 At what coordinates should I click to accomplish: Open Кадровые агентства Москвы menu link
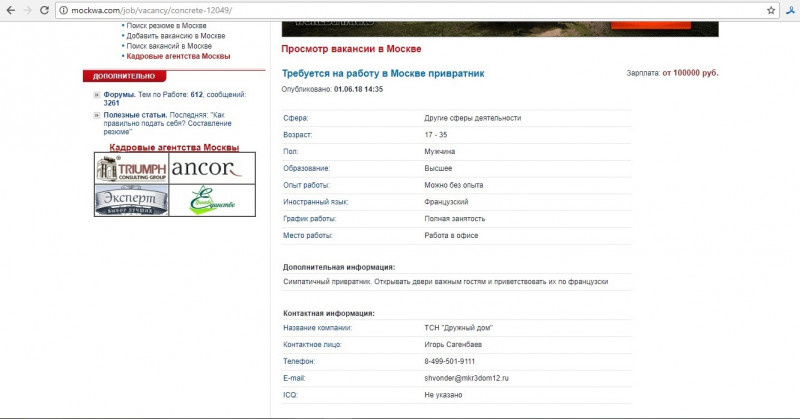[x=178, y=56]
